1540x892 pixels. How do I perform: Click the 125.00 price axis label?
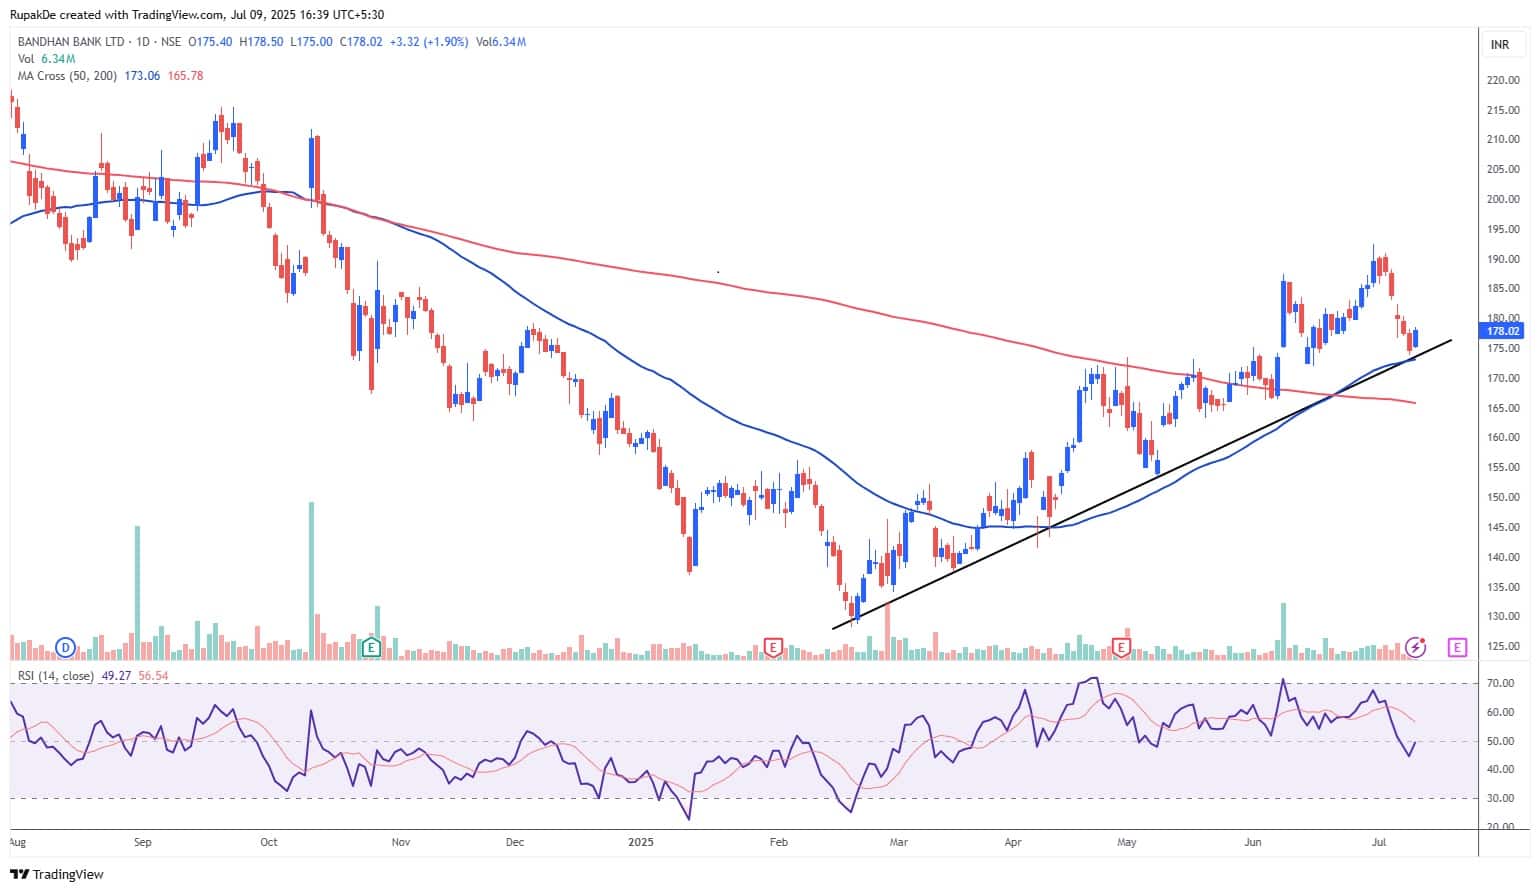tap(1504, 646)
